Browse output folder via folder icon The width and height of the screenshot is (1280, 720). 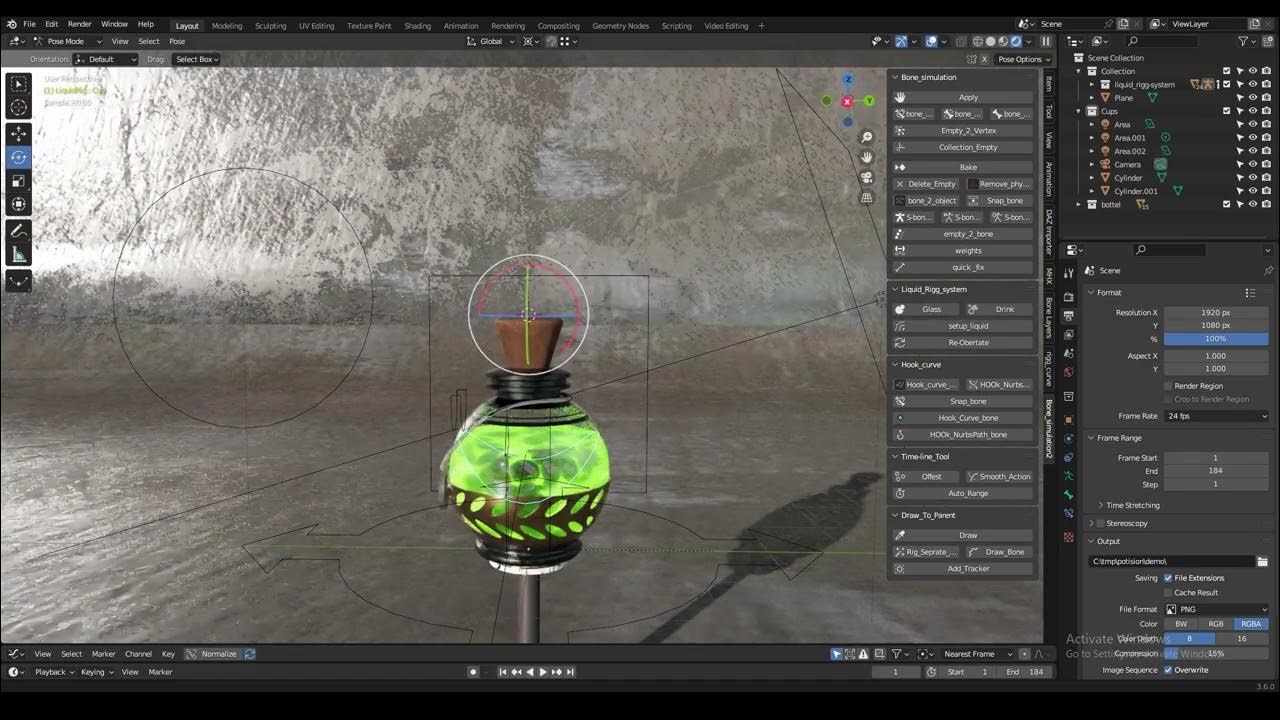pos(1262,561)
